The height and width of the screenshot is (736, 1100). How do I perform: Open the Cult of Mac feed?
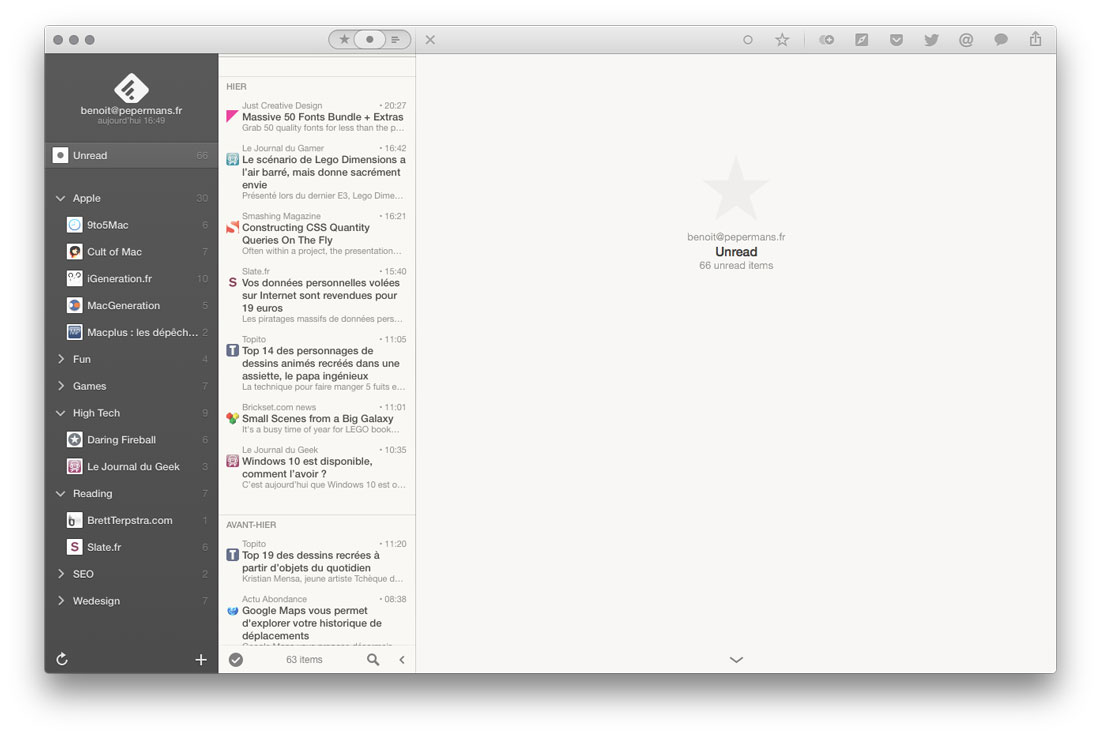[x=131, y=252]
